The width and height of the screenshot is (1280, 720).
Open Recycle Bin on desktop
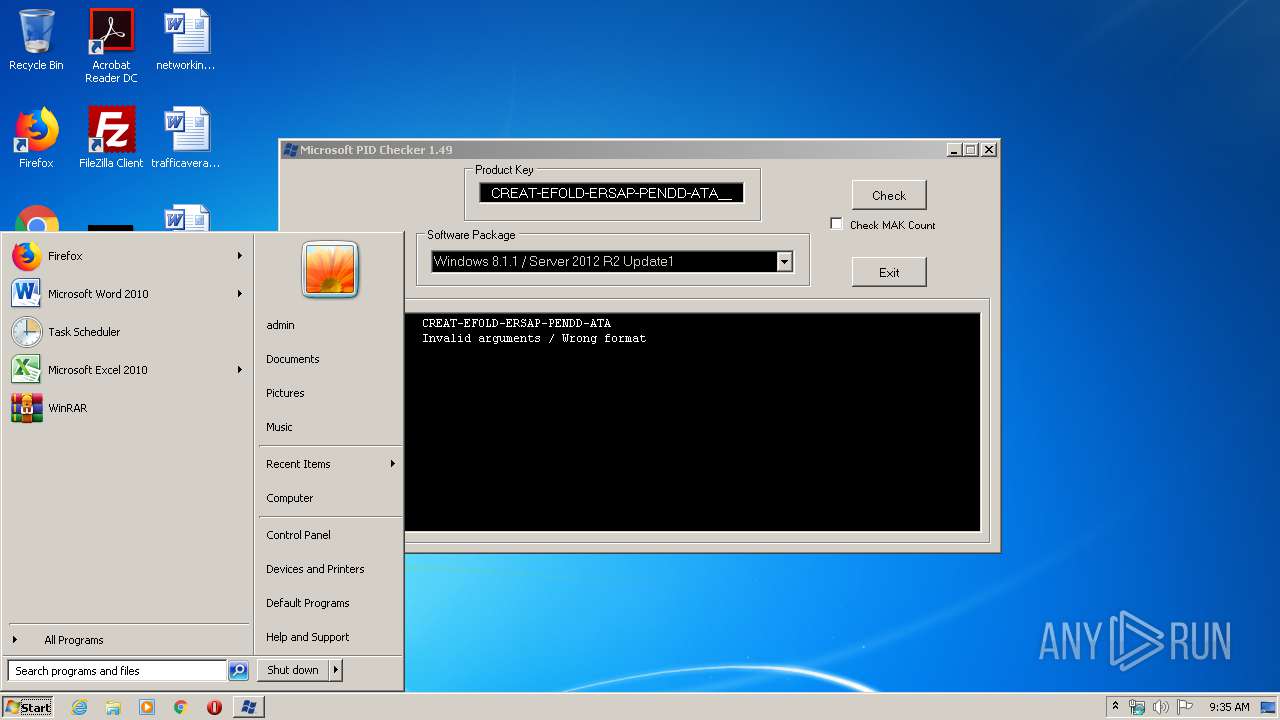point(36,40)
